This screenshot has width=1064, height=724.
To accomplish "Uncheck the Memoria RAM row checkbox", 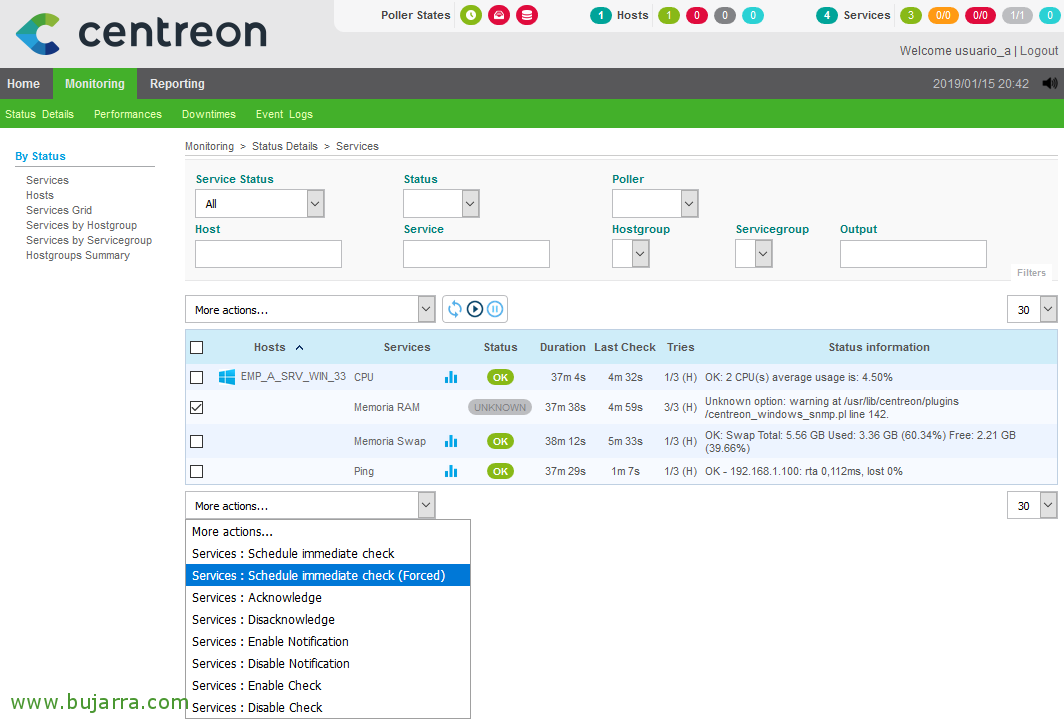I will [197, 407].
